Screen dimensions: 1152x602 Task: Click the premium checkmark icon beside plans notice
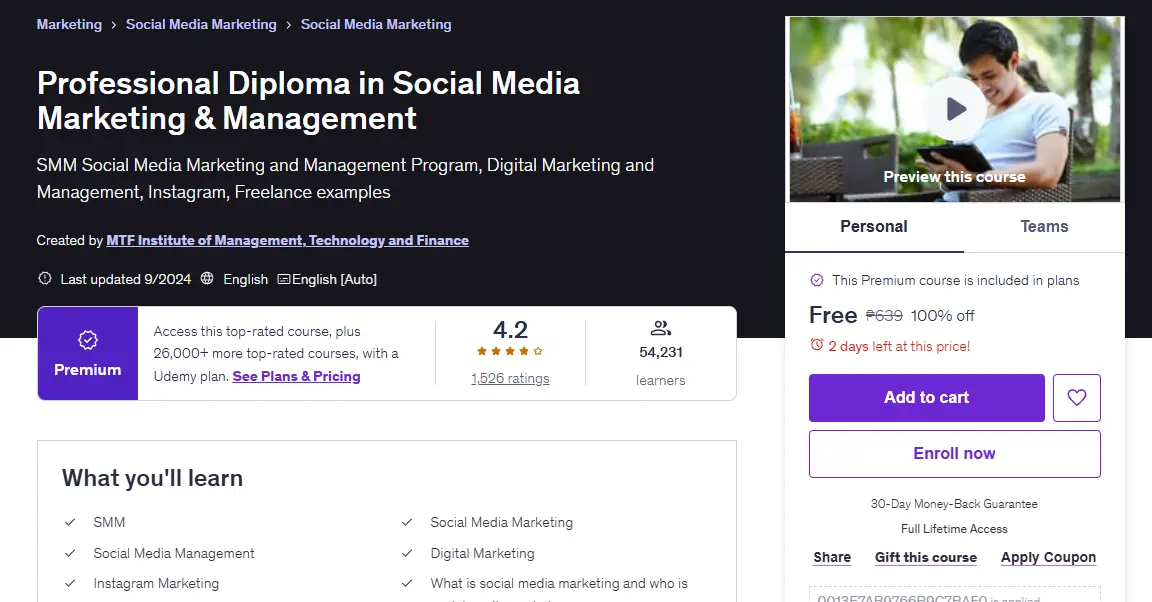pyautogui.click(x=816, y=280)
